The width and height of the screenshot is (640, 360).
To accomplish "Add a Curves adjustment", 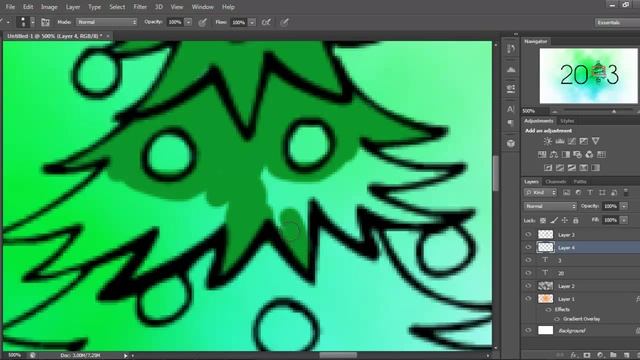I will [572, 141].
